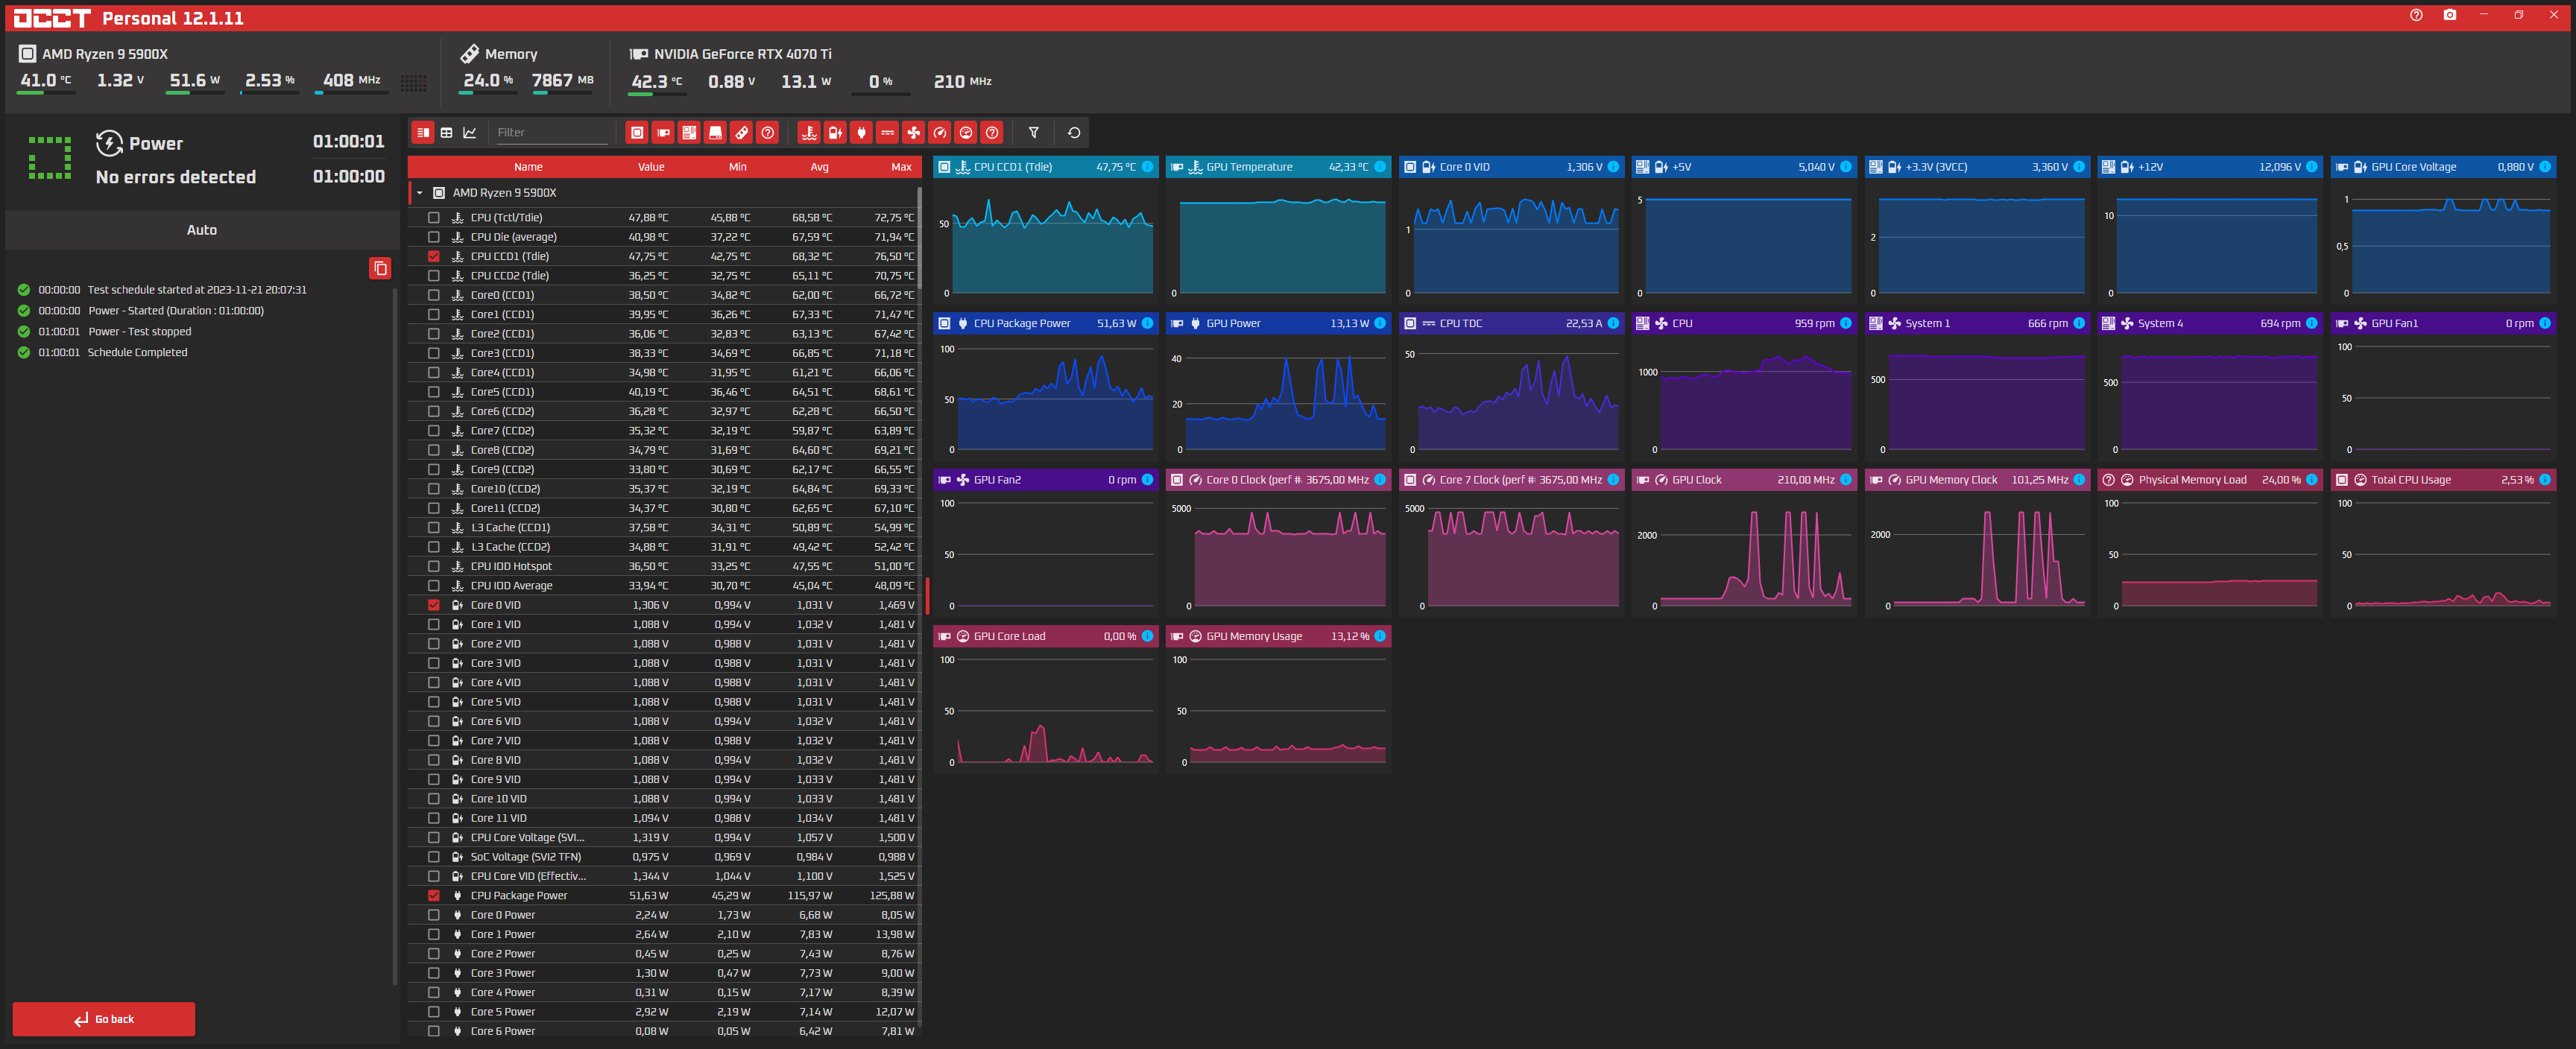Check the Core 1 VID checkbox
Viewport: 2576px width, 1049px height.
[433, 624]
